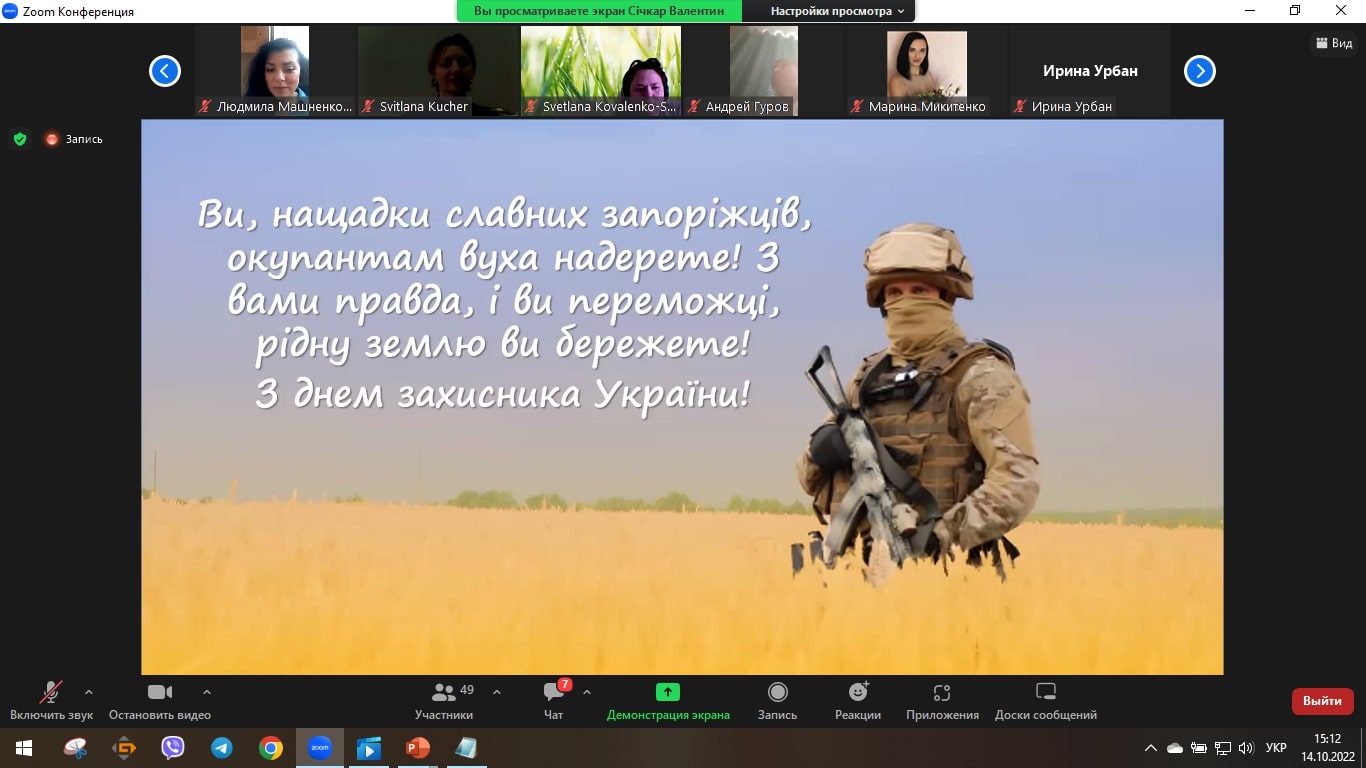Expand the arrow next to Participants

click(497, 692)
